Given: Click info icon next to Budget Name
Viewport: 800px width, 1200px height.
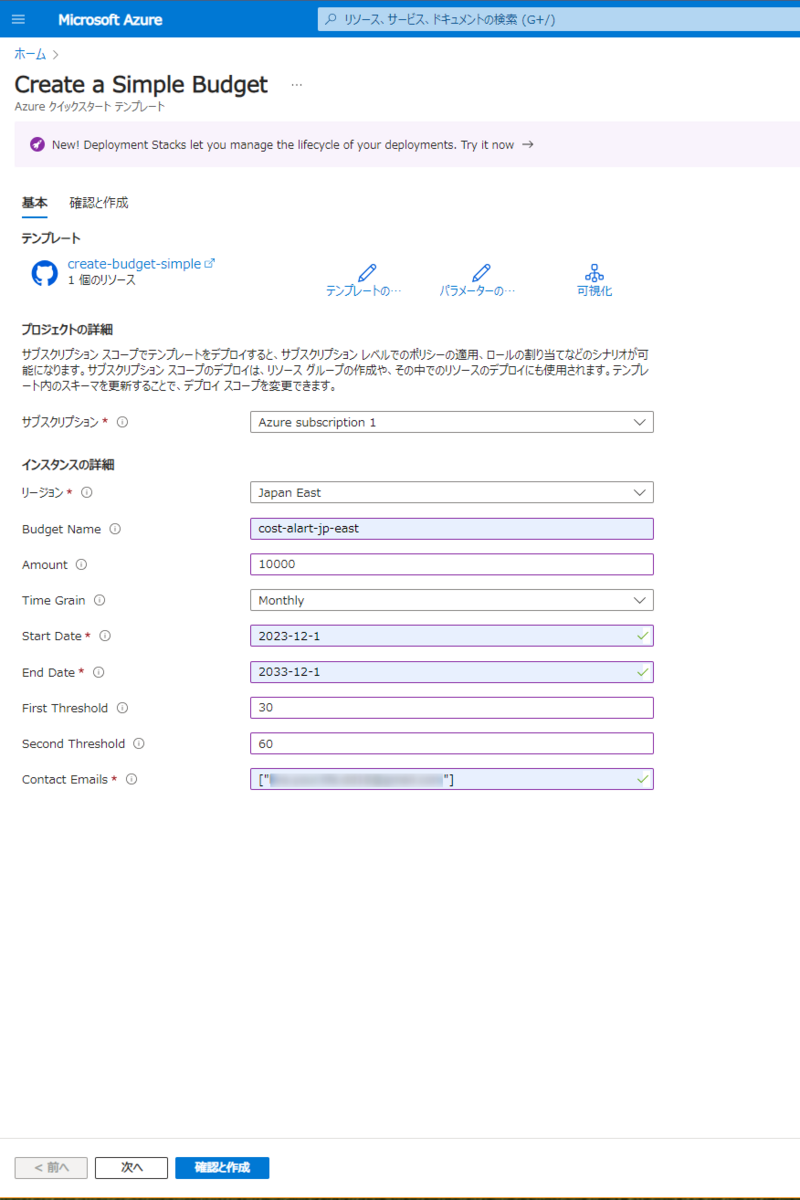Looking at the screenshot, I should click(115, 529).
